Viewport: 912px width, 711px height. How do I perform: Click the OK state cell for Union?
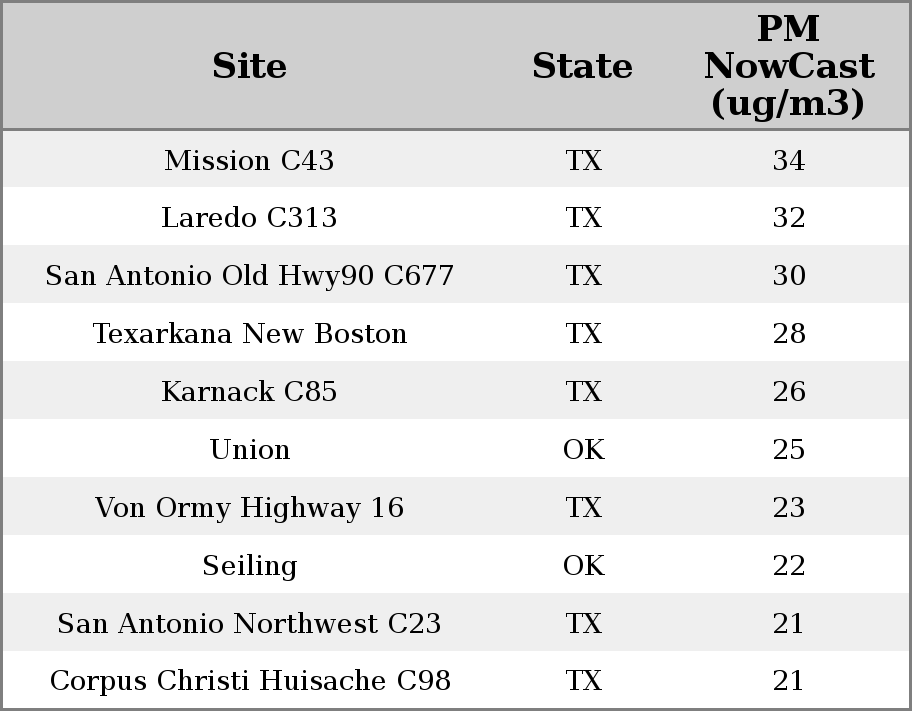pos(583,450)
